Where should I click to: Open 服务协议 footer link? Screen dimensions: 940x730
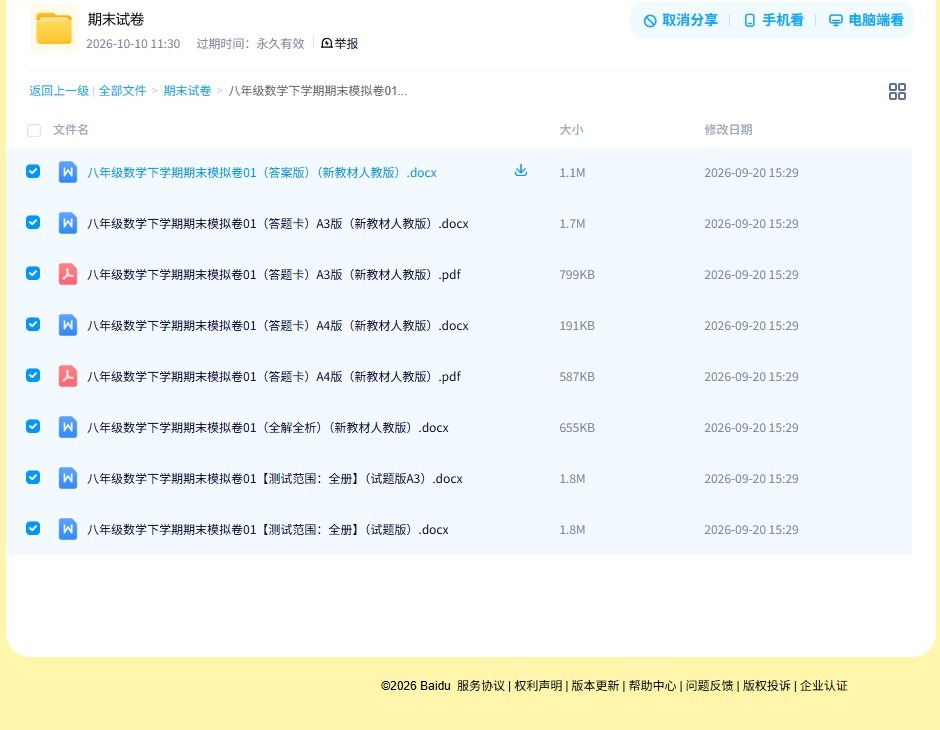click(x=481, y=686)
